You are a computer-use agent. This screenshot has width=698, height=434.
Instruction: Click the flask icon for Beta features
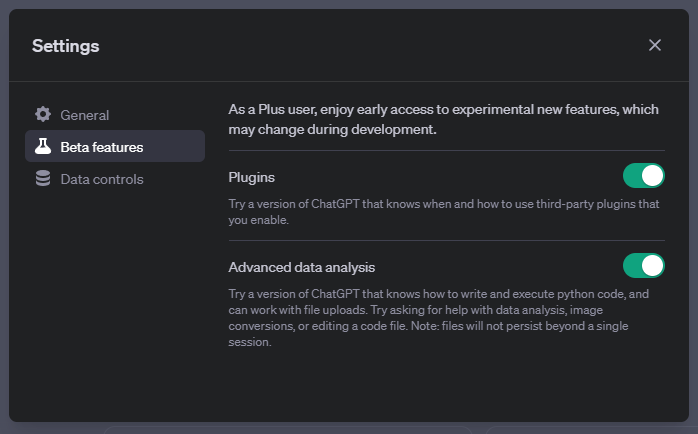(43, 147)
